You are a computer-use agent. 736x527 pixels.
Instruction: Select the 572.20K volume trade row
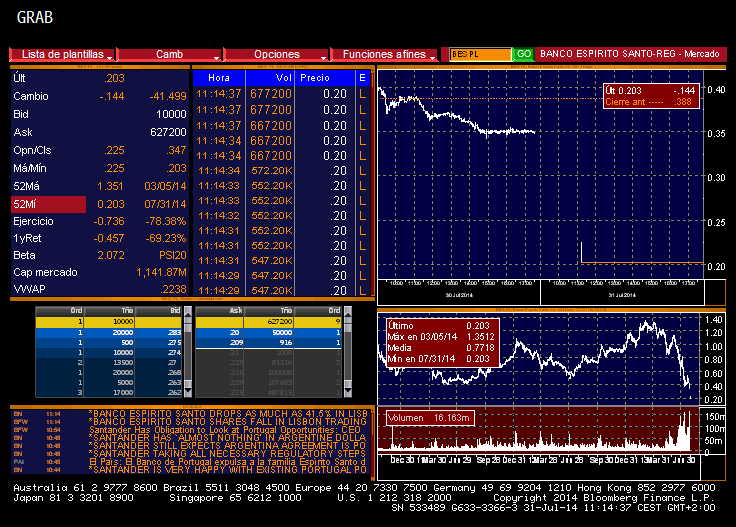(x=282, y=171)
